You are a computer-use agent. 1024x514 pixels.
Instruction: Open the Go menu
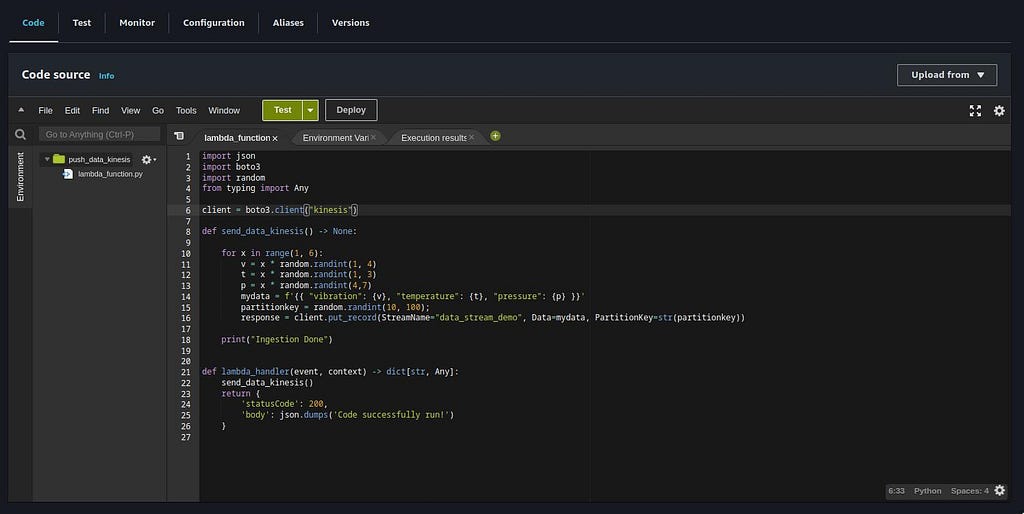point(158,110)
